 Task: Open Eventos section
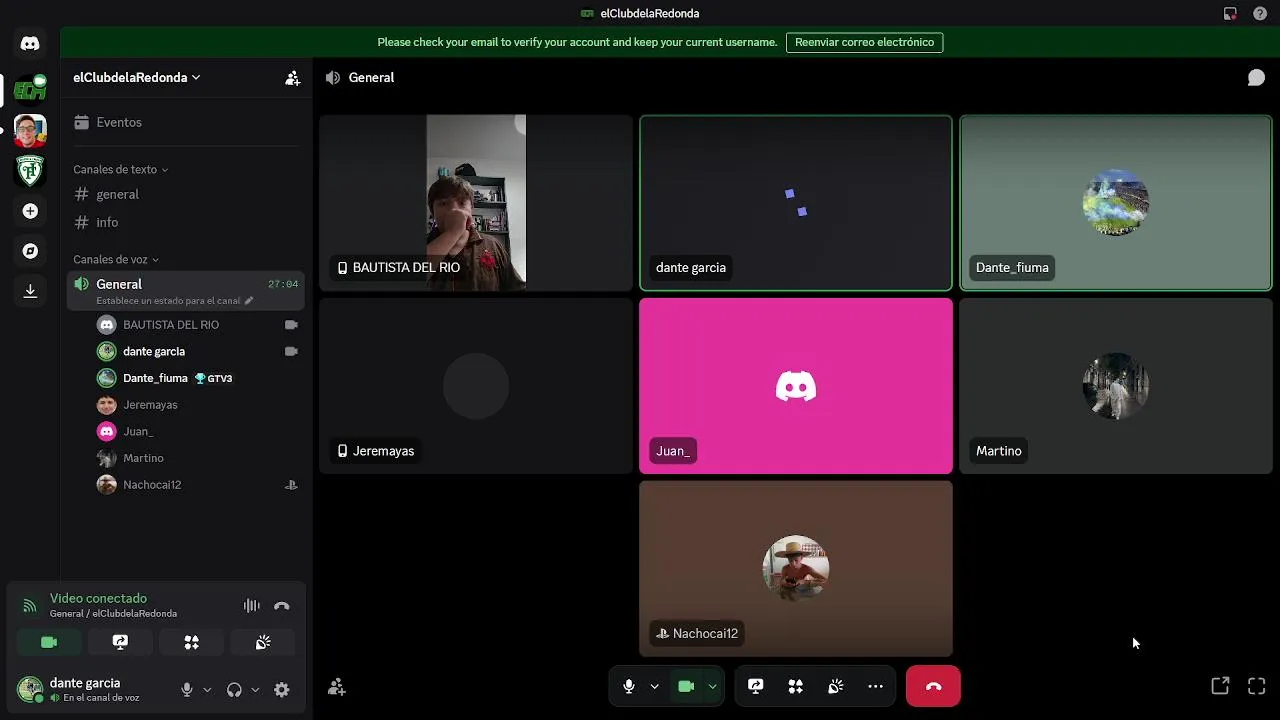pos(186,122)
